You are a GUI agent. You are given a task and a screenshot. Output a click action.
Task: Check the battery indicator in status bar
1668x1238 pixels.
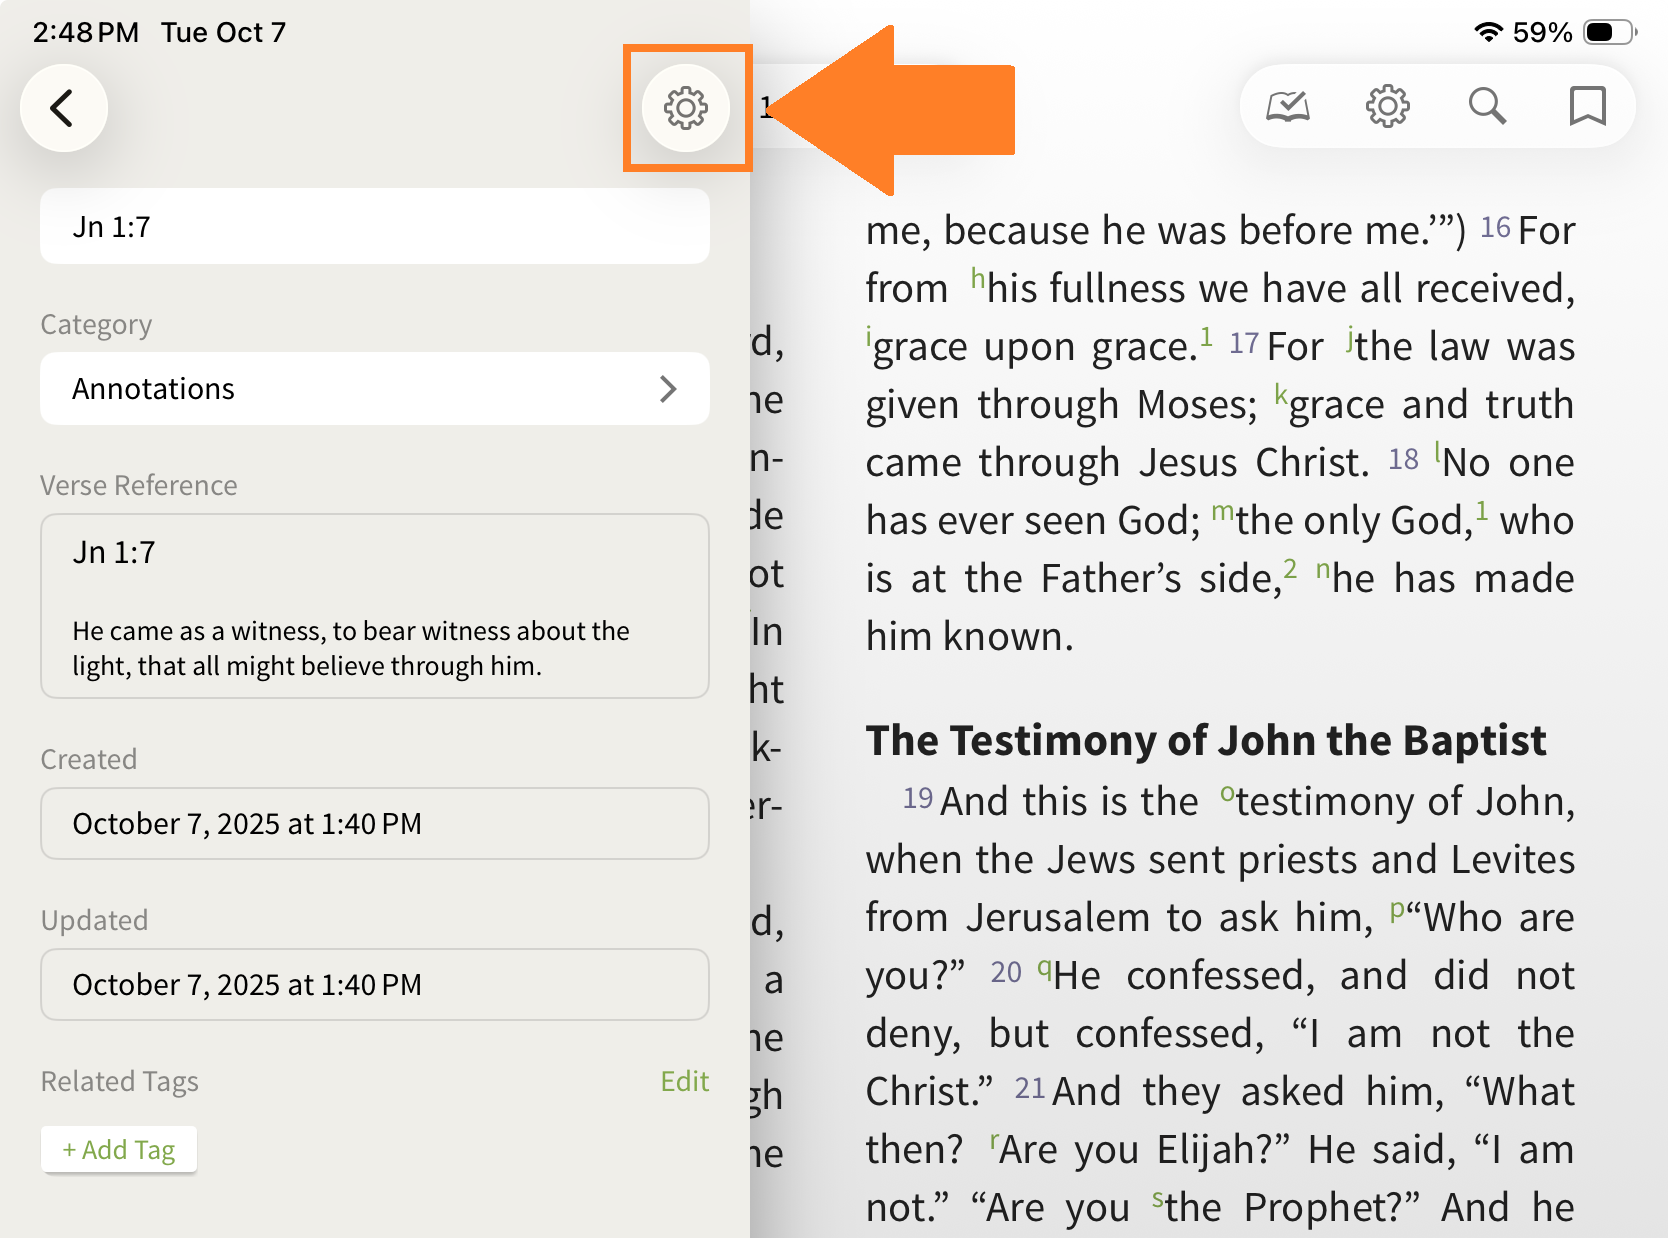tap(1610, 32)
